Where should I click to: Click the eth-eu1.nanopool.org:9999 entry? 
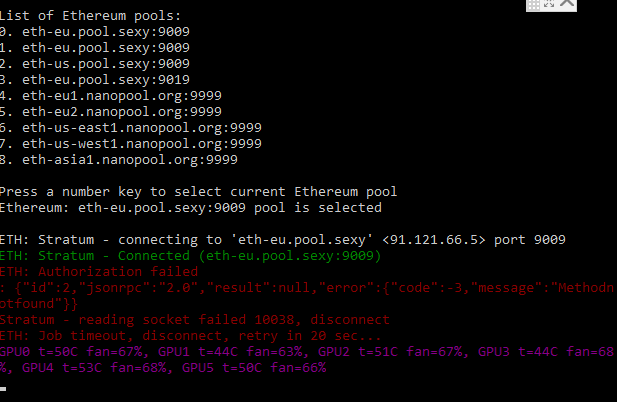(111, 96)
